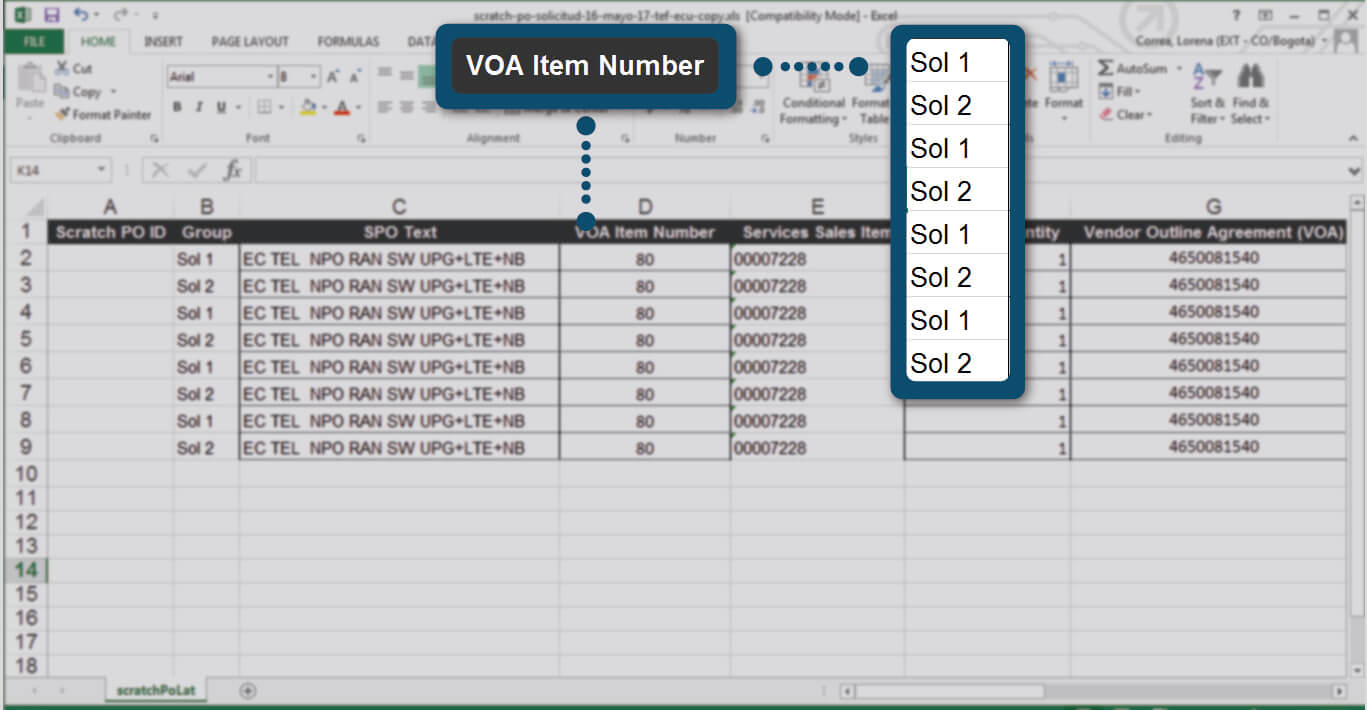Open the Clear dropdown in Editing group
1367x710 pixels.
(x=1128, y=115)
